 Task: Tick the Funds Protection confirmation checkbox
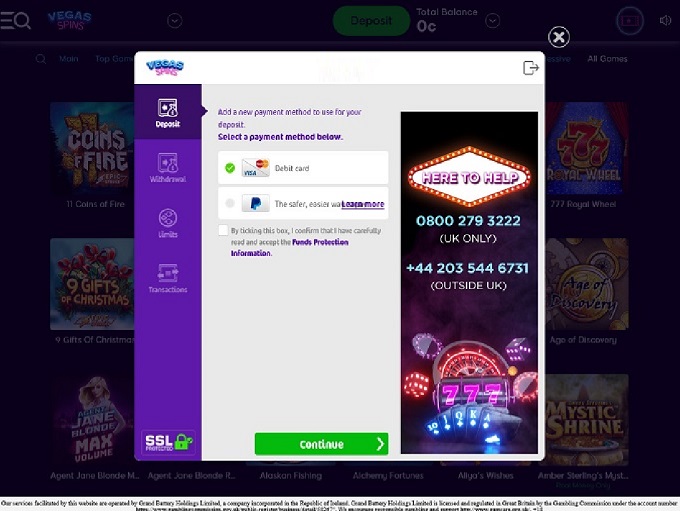[x=223, y=230]
